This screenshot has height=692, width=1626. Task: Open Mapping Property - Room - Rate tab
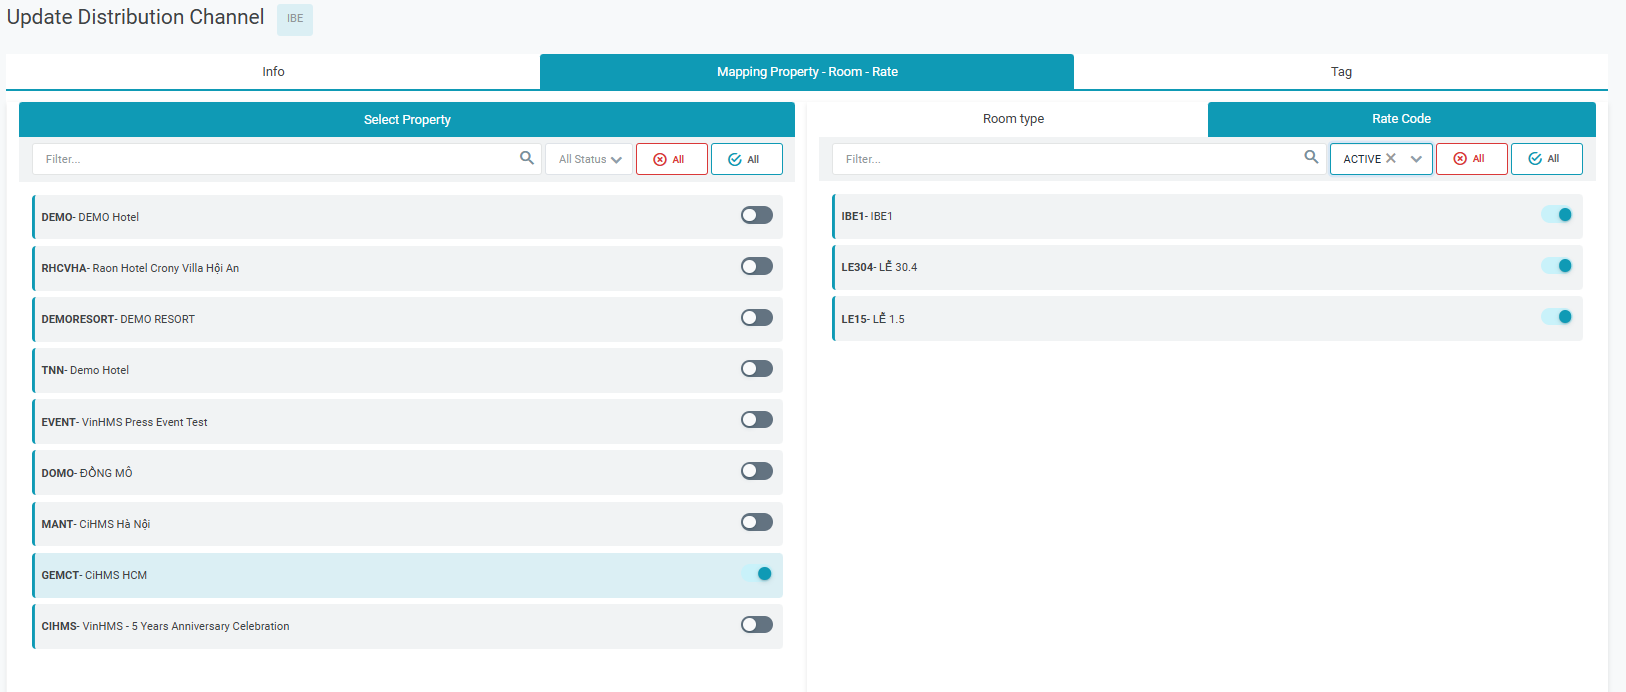pyautogui.click(x=807, y=72)
